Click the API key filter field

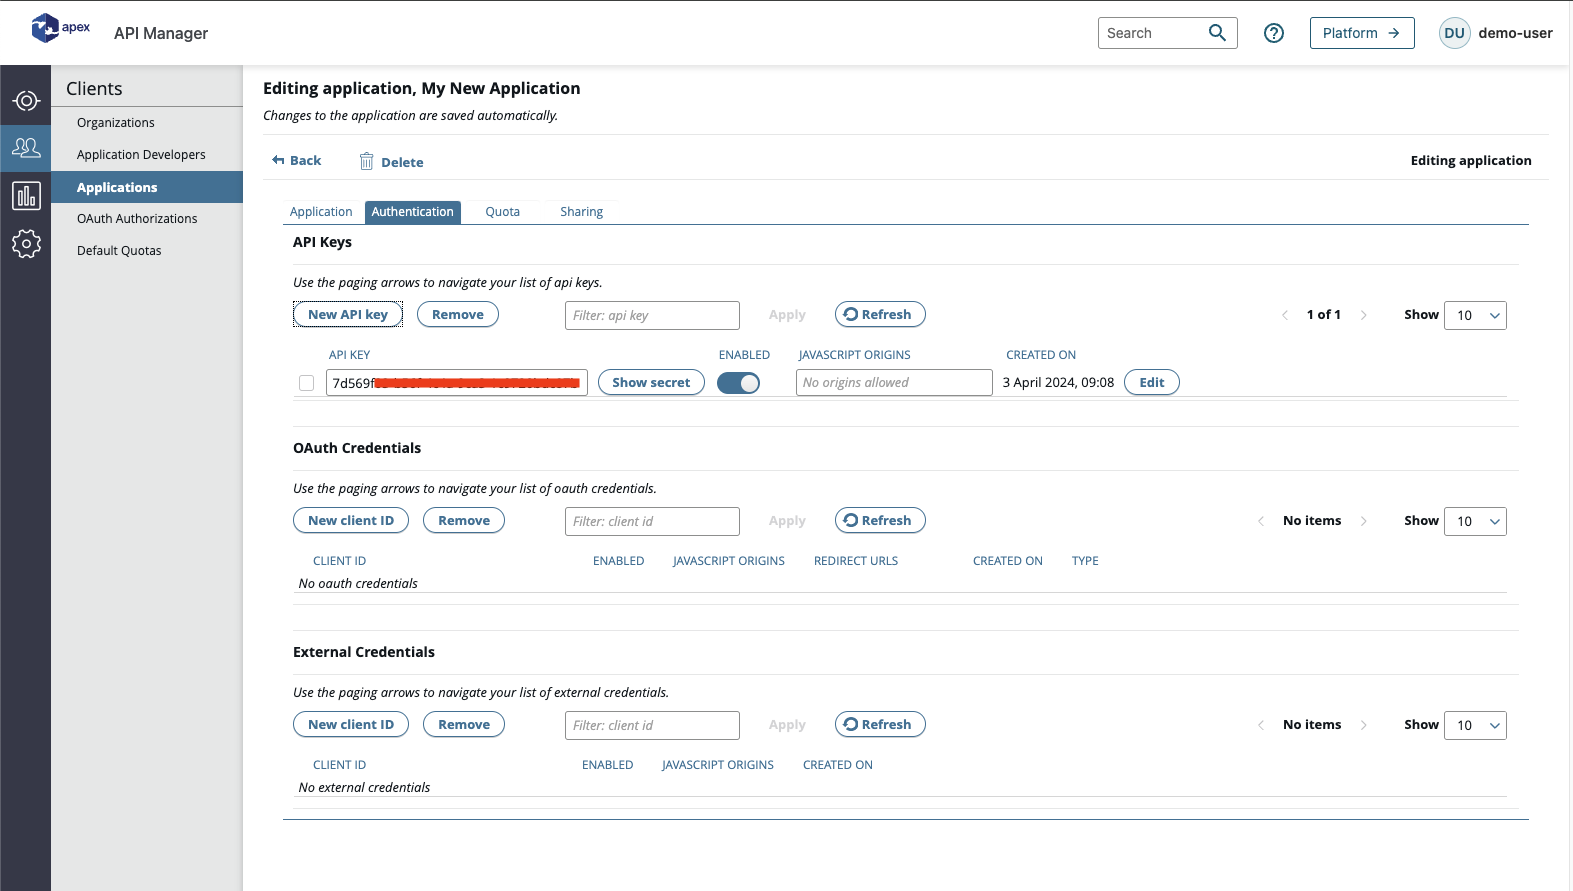point(652,315)
